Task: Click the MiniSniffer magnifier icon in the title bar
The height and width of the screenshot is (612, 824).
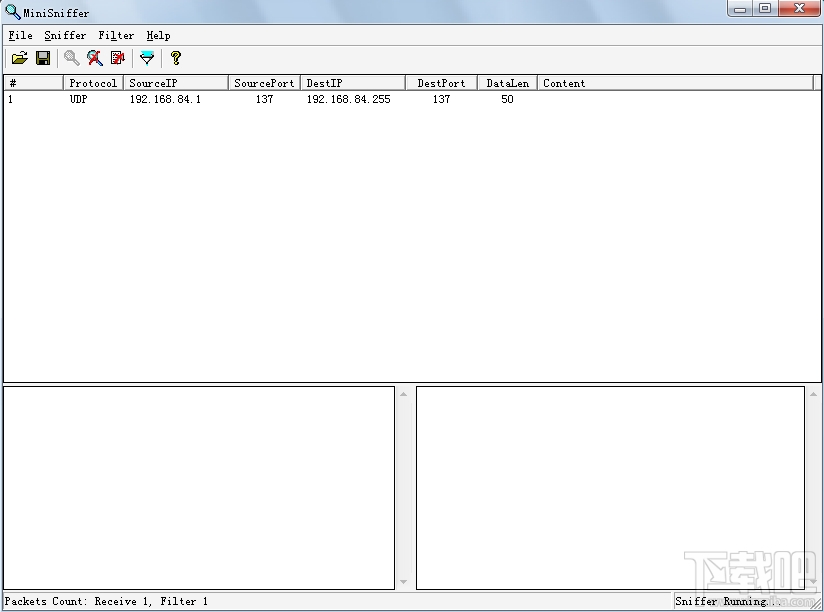Action: click(x=13, y=12)
